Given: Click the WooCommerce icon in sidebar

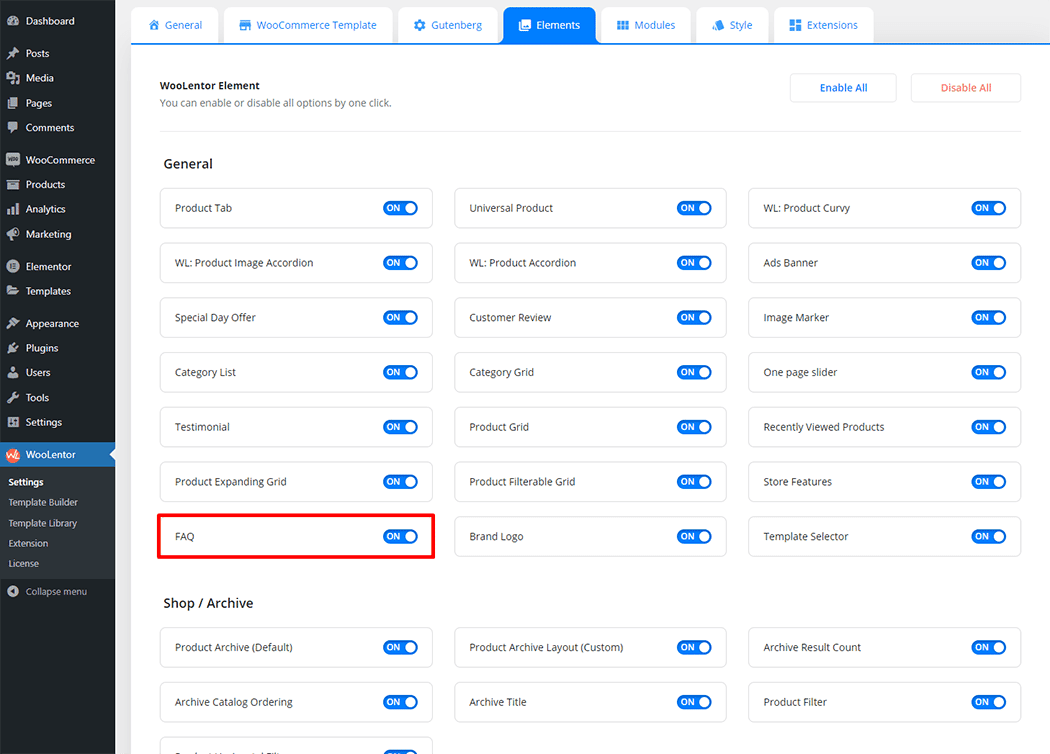Looking at the screenshot, I should pyautogui.click(x=13, y=160).
